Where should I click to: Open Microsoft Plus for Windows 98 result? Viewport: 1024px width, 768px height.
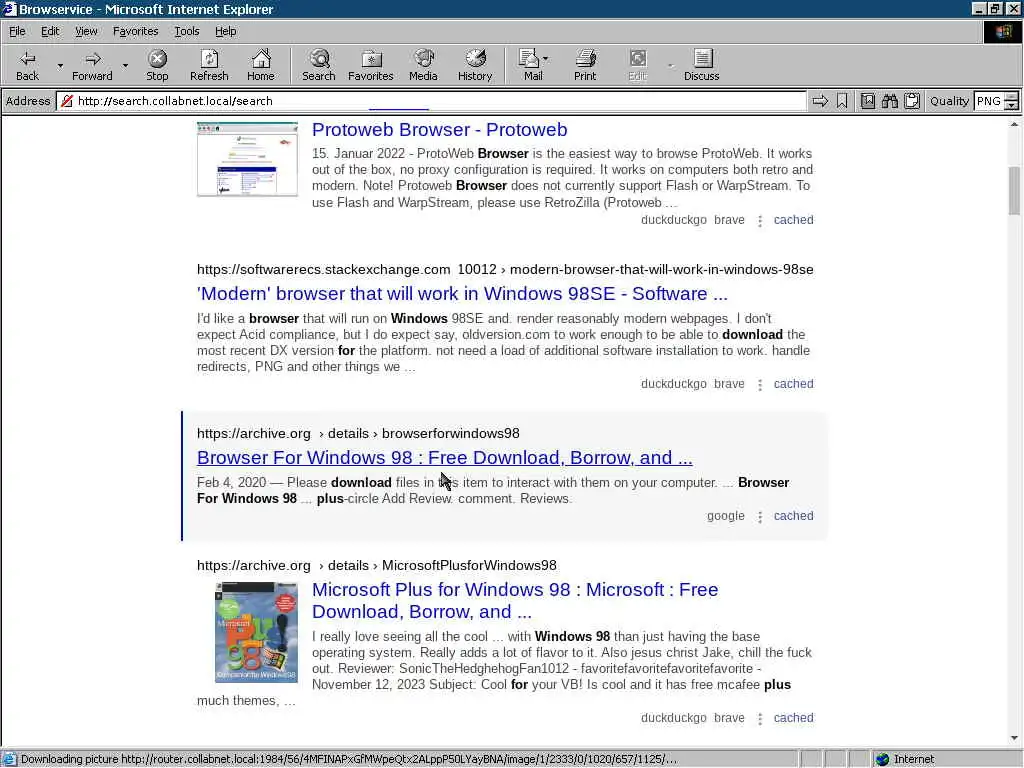click(515, 600)
